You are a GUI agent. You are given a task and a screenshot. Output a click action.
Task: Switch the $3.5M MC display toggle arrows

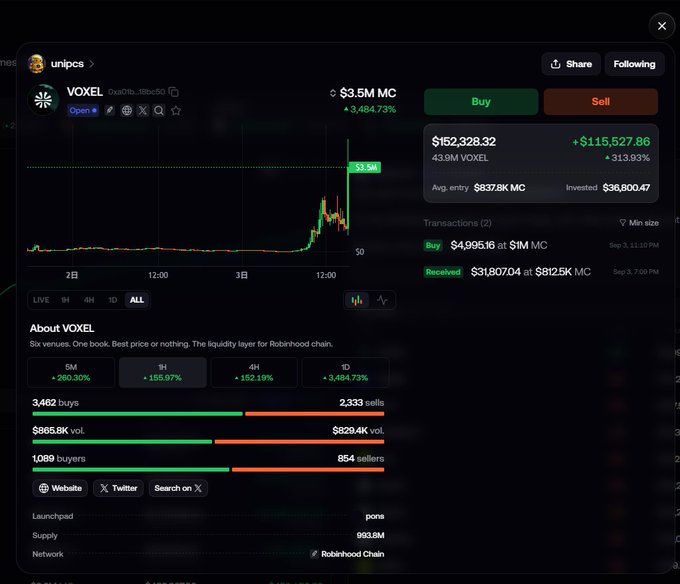333,93
